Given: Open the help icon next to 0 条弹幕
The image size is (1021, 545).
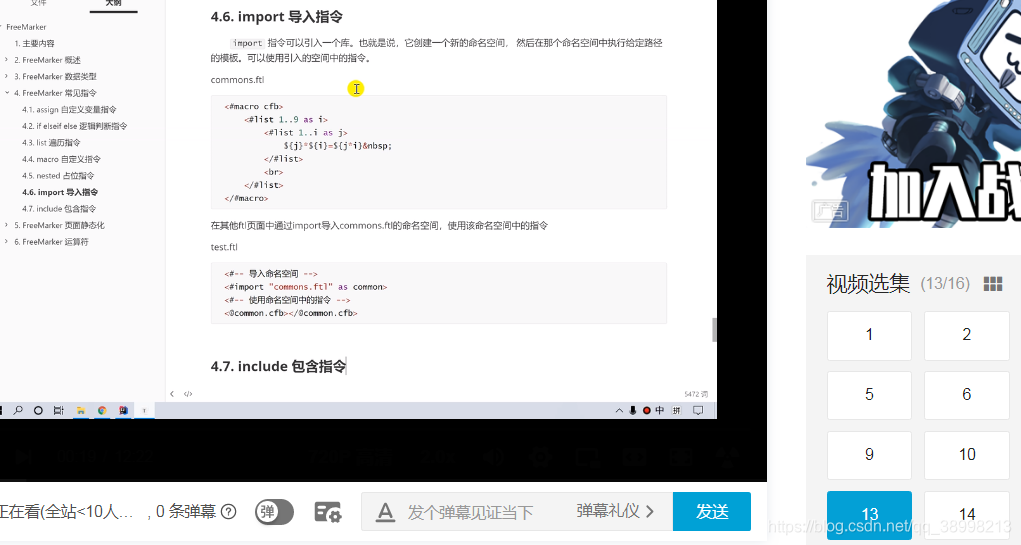Looking at the screenshot, I should coord(229,512).
